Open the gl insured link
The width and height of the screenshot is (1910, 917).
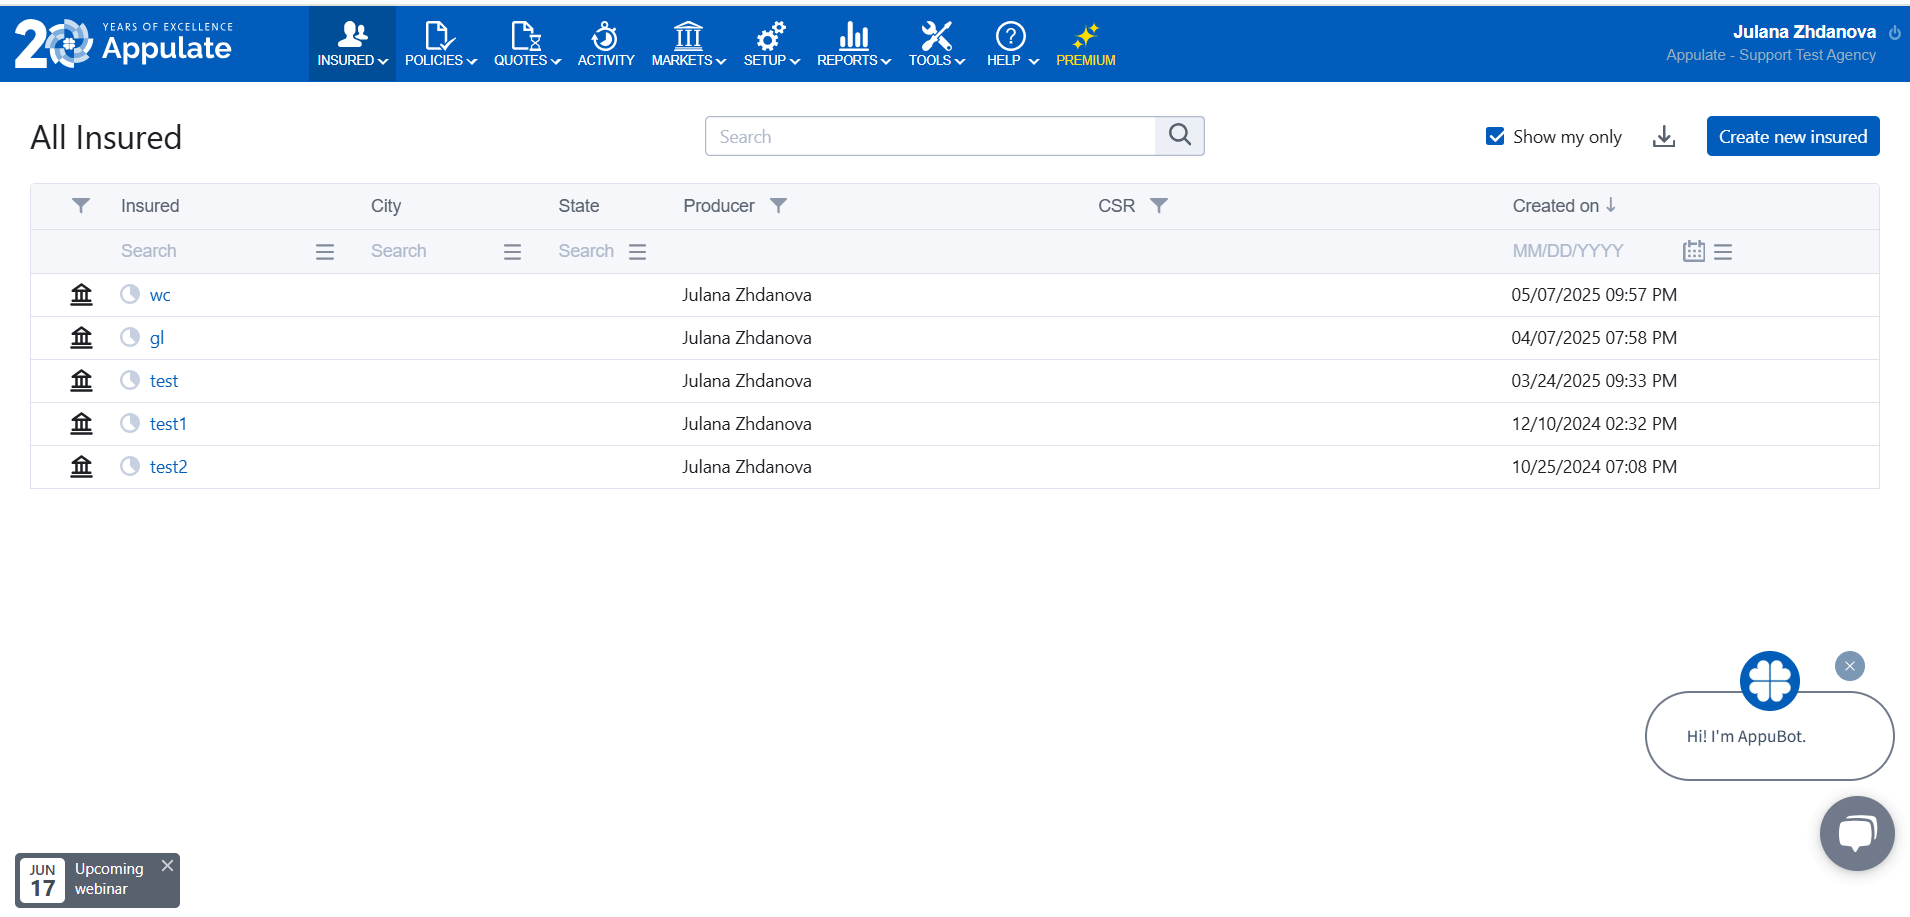click(157, 338)
